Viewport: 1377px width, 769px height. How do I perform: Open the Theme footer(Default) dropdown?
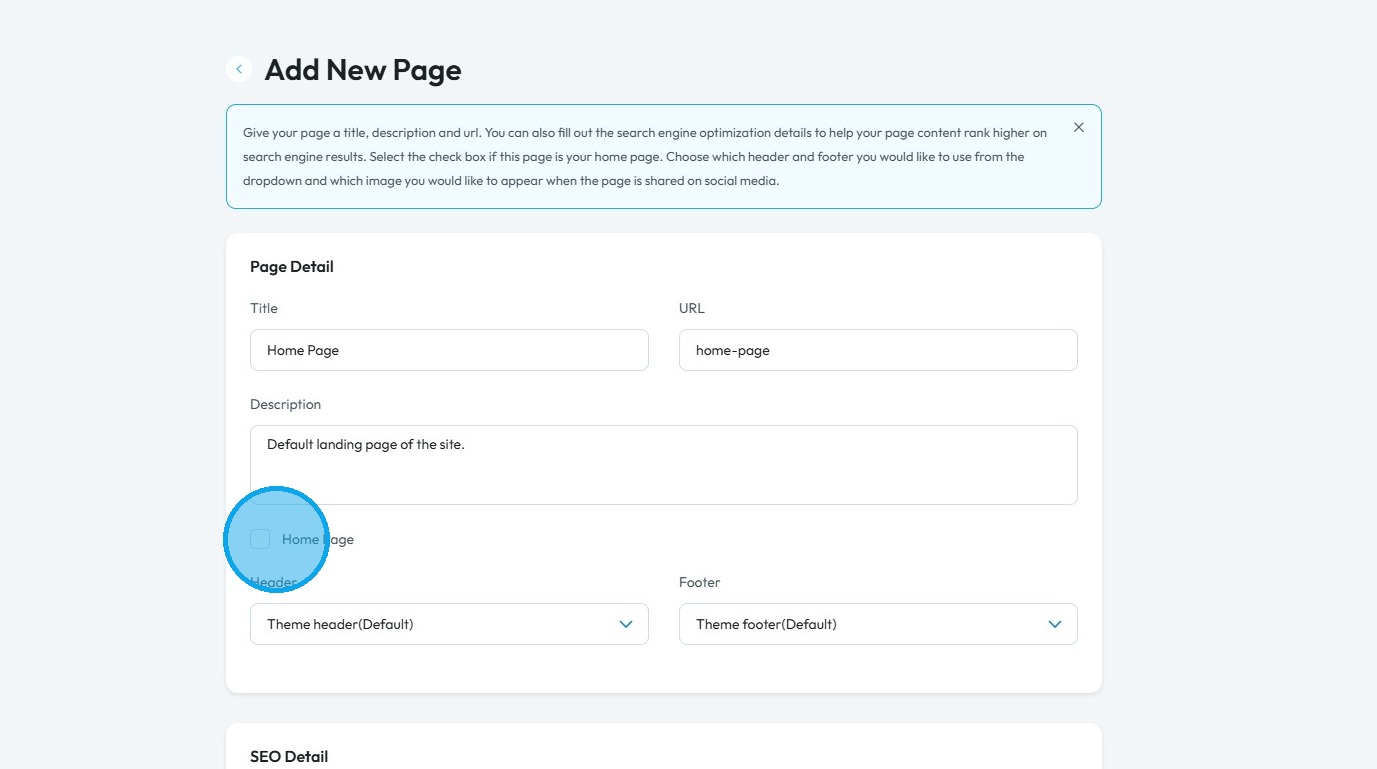point(877,624)
